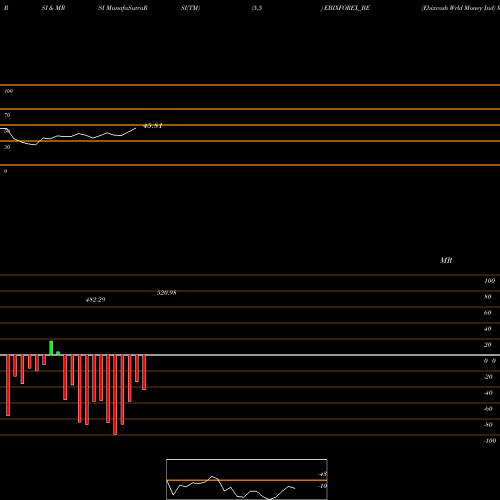The image size is (500, 500).
Task: Click the 'SI & MR' header text
Action: [x=53, y=8]
